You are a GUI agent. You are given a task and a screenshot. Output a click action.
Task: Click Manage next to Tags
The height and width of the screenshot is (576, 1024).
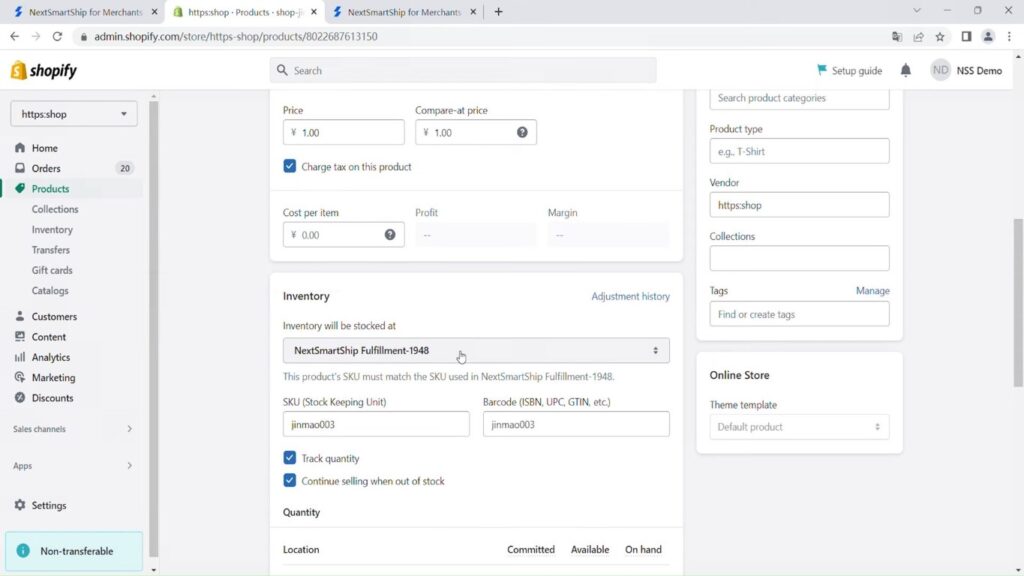tap(872, 290)
